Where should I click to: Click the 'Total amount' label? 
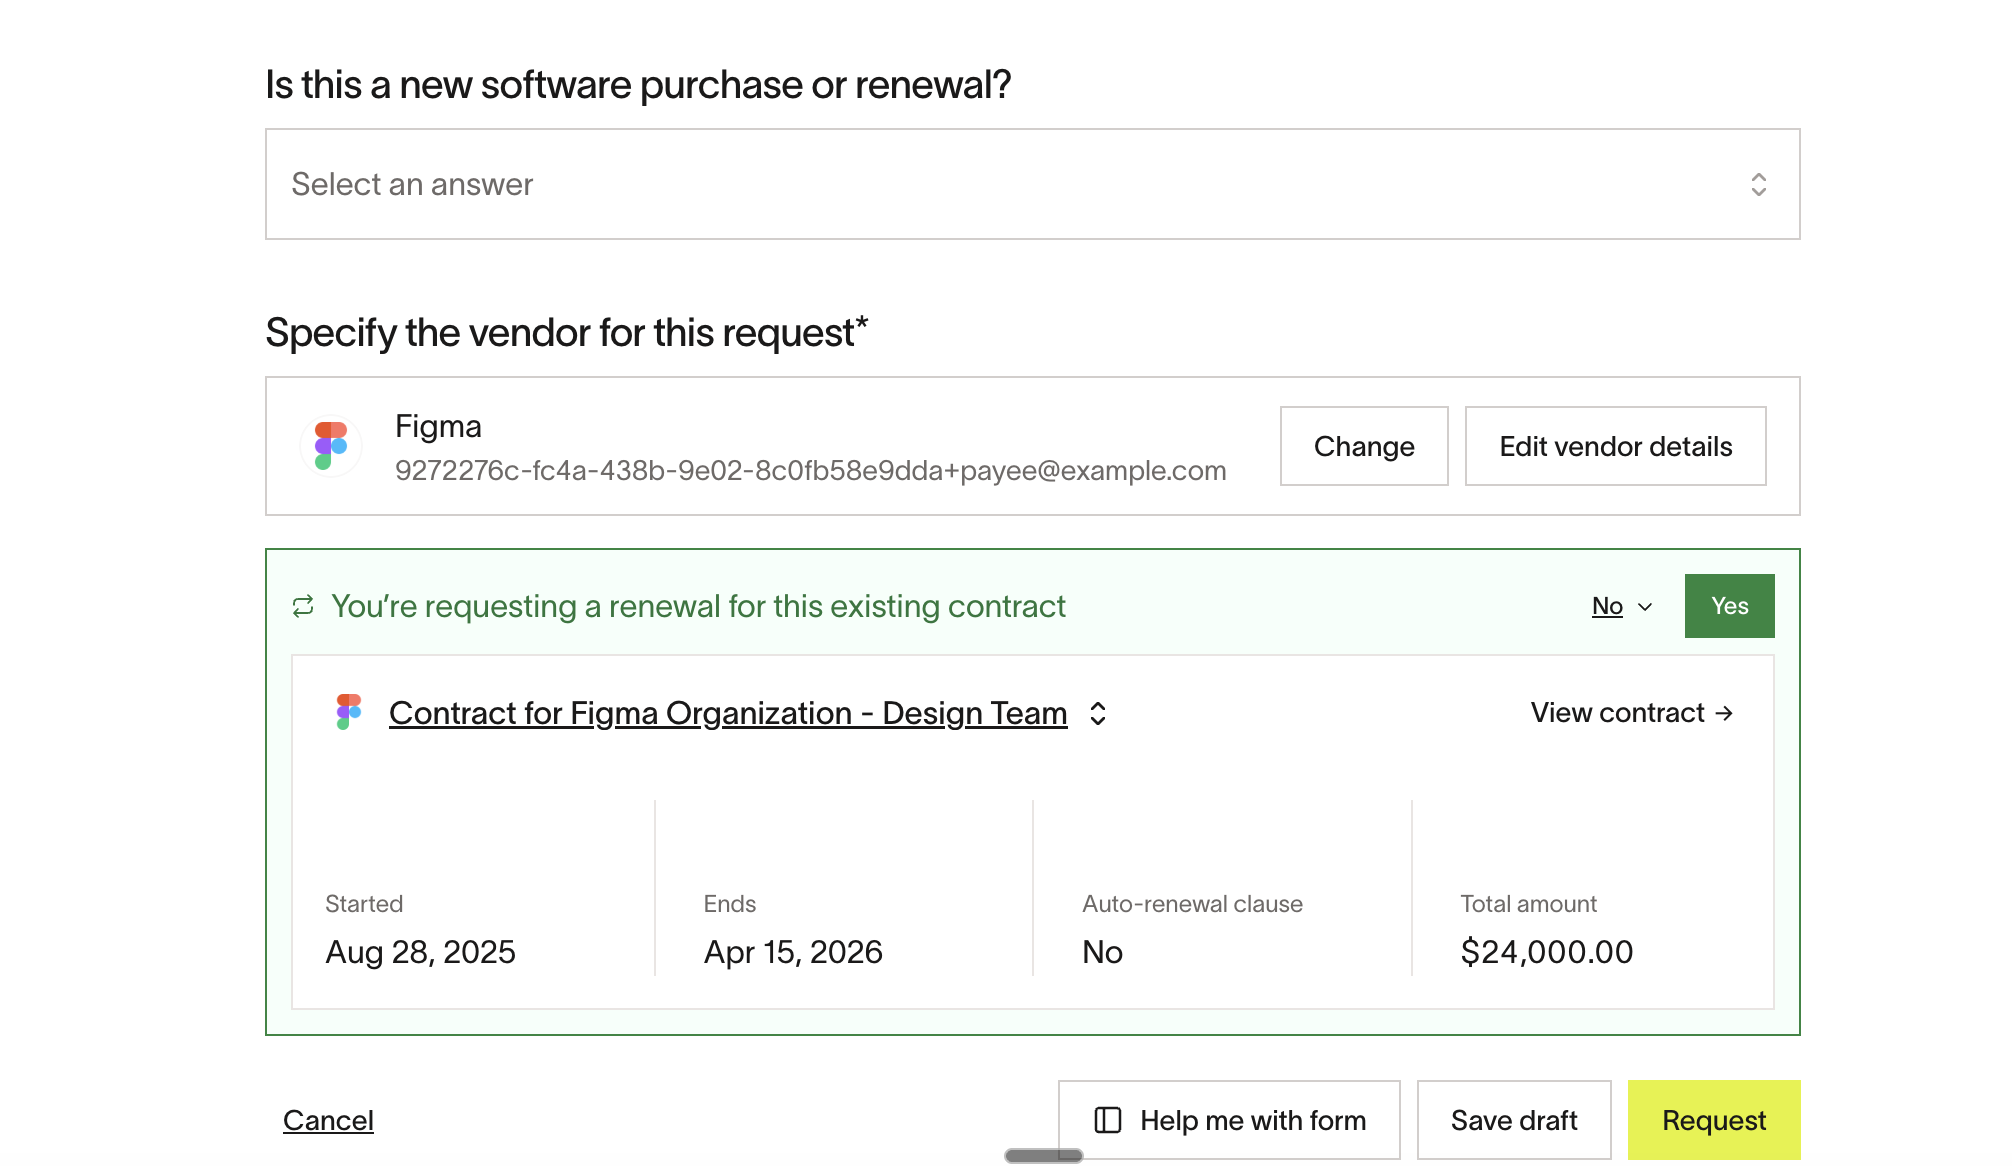(1528, 904)
